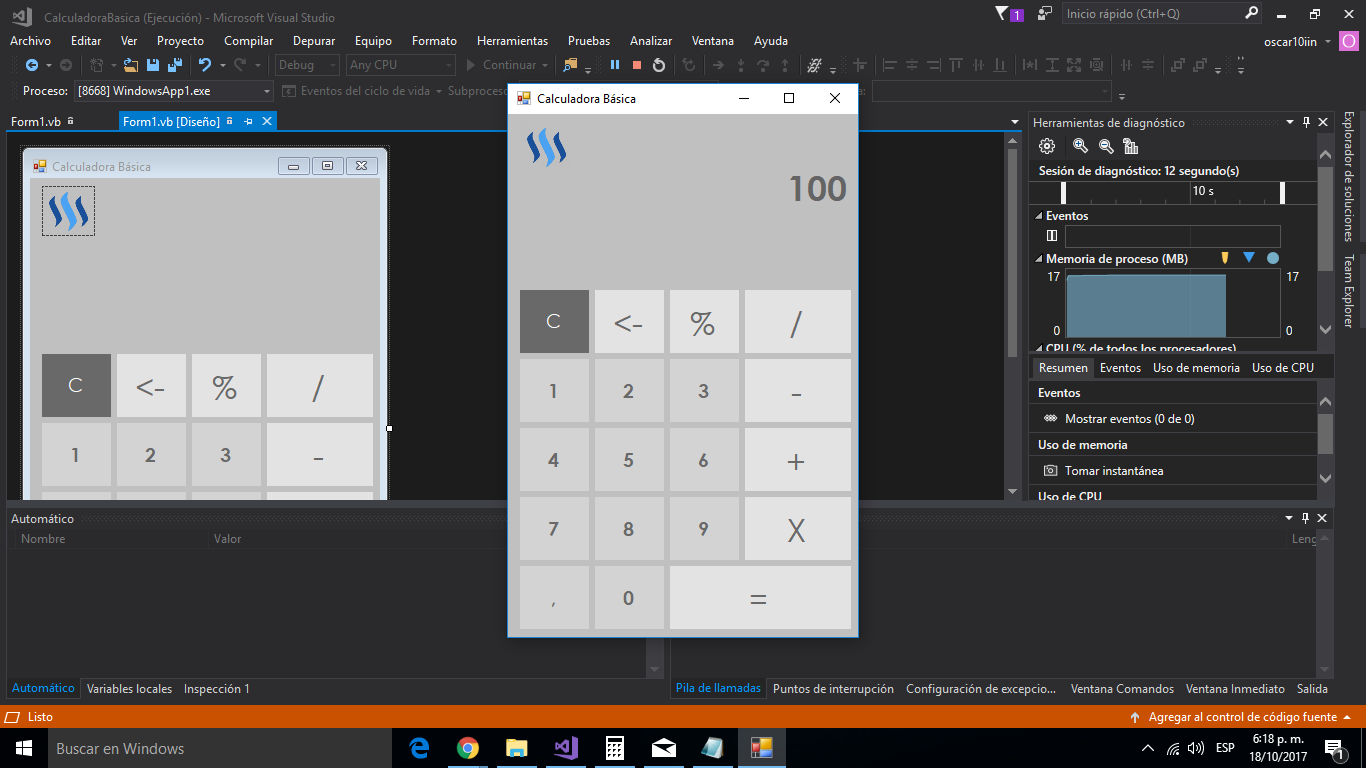This screenshot has height=768, width=1366.
Task: Zoom in on the diagnostic timeline
Action: (1080, 146)
